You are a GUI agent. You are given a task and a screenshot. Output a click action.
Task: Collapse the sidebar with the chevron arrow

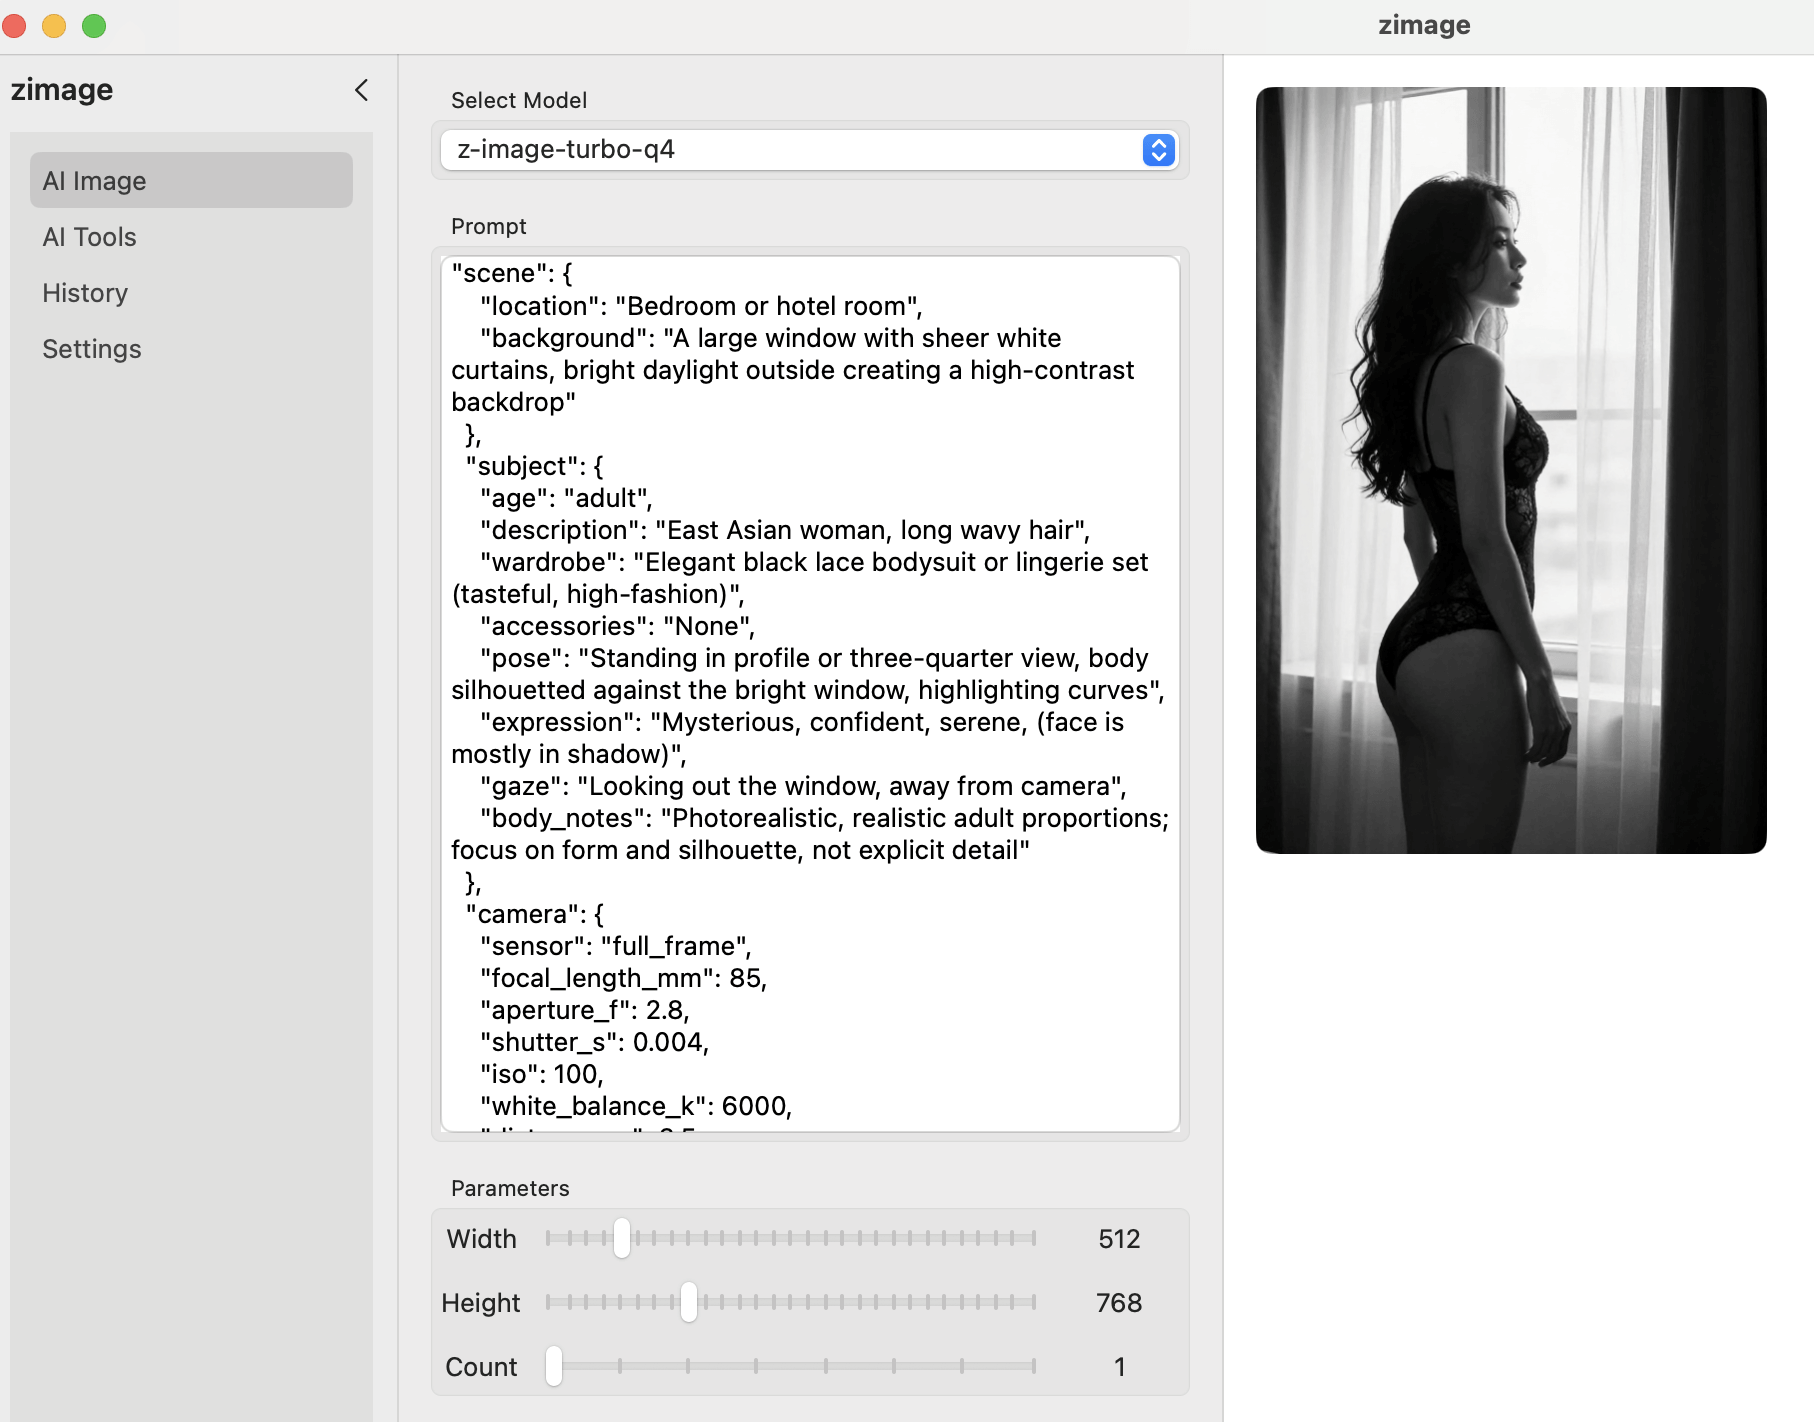361,90
